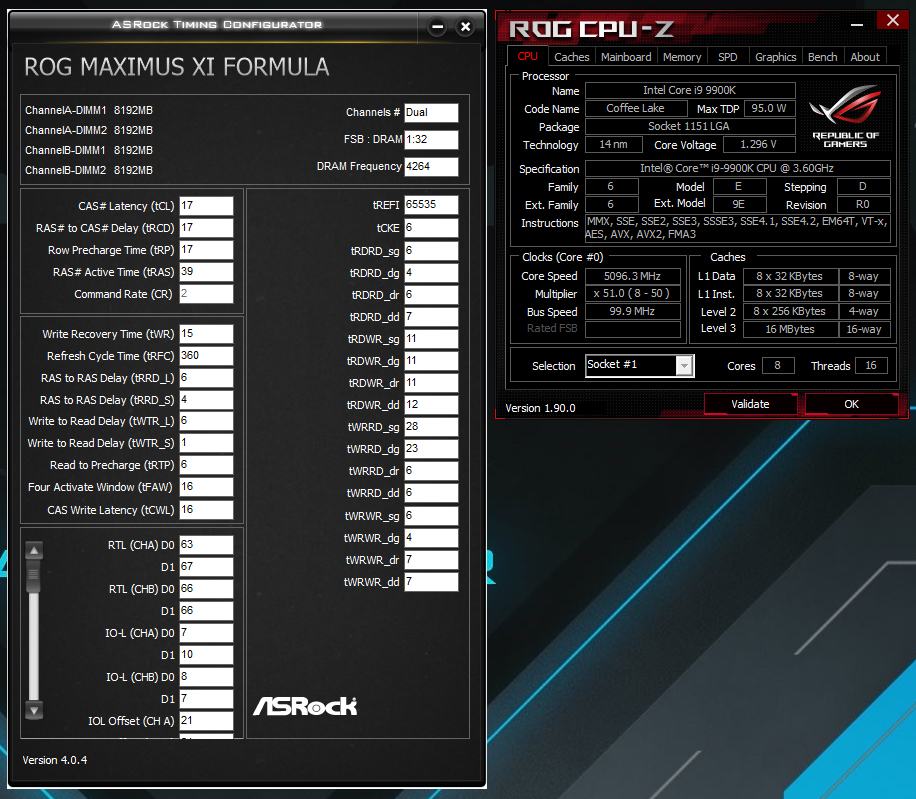Click the tRRD_S value field
Image resolution: width=916 pixels, height=799 pixels.
click(206, 400)
